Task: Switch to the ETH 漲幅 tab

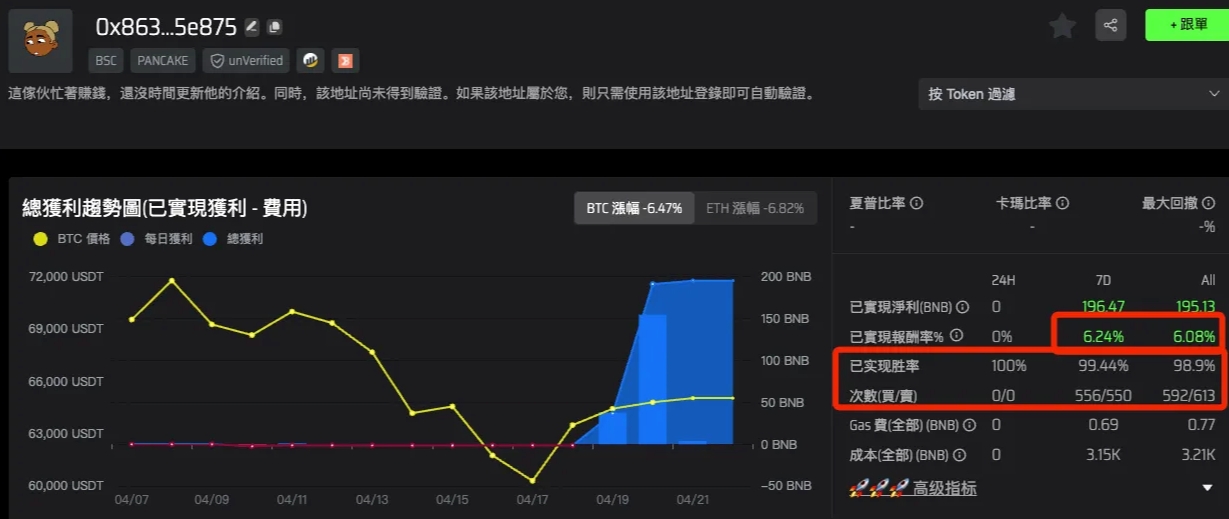Action: tap(754, 209)
